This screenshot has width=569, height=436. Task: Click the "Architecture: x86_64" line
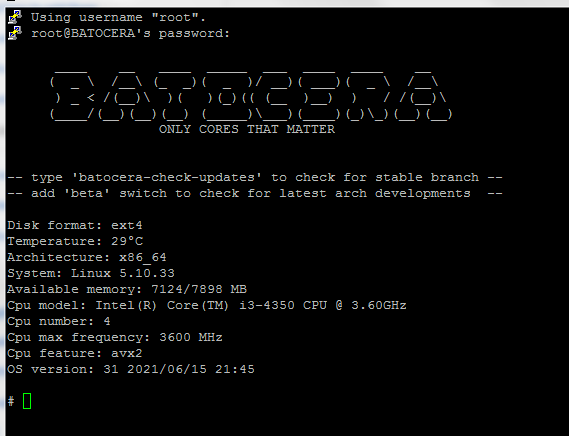click(87, 257)
